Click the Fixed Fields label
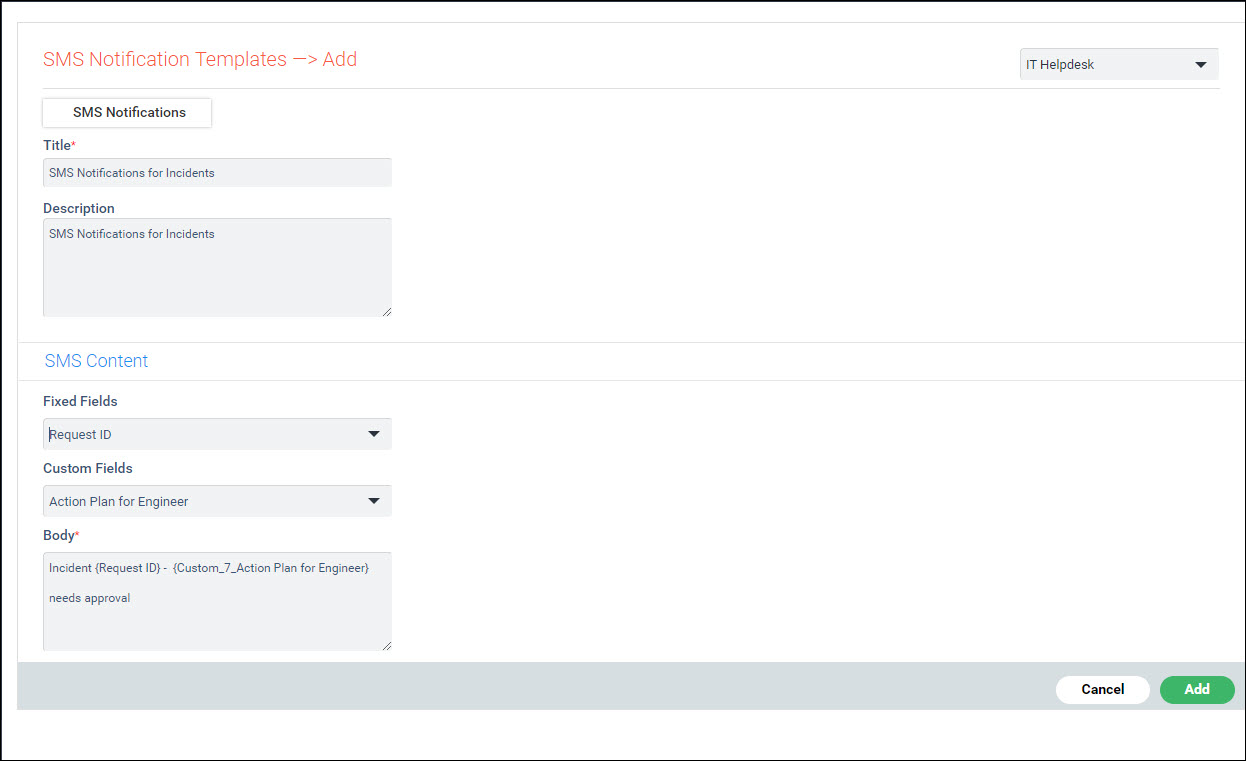 [x=80, y=401]
